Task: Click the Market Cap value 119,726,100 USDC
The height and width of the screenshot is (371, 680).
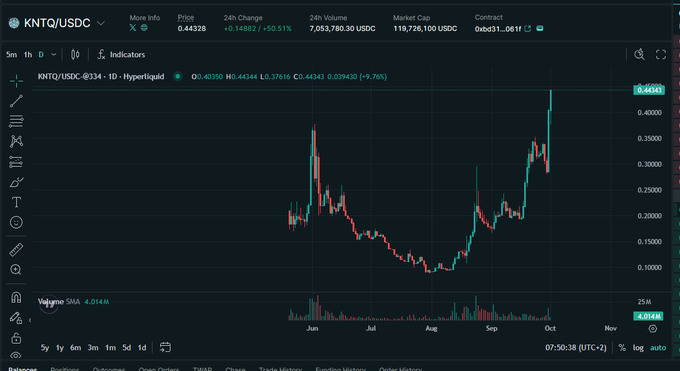Action: [x=425, y=29]
